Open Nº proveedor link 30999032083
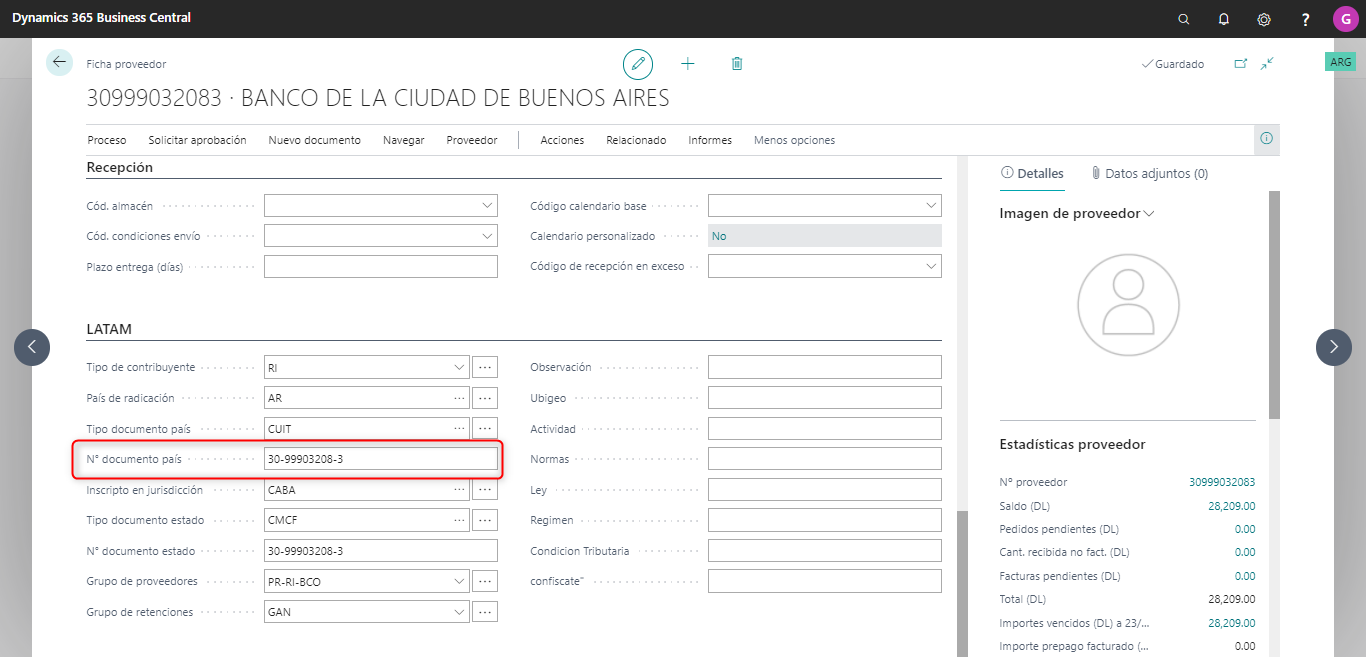The height and width of the screenshot is (657, 1366). [x=1222, y=482]
